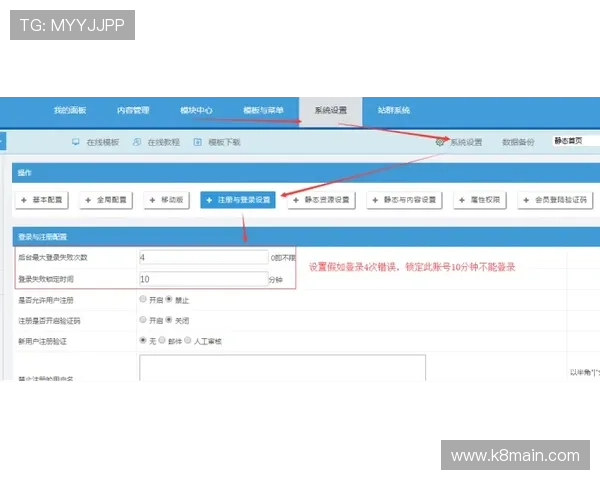Open the 静态资源设置 button
Screen dimensions: 600x480
[321, 200]
